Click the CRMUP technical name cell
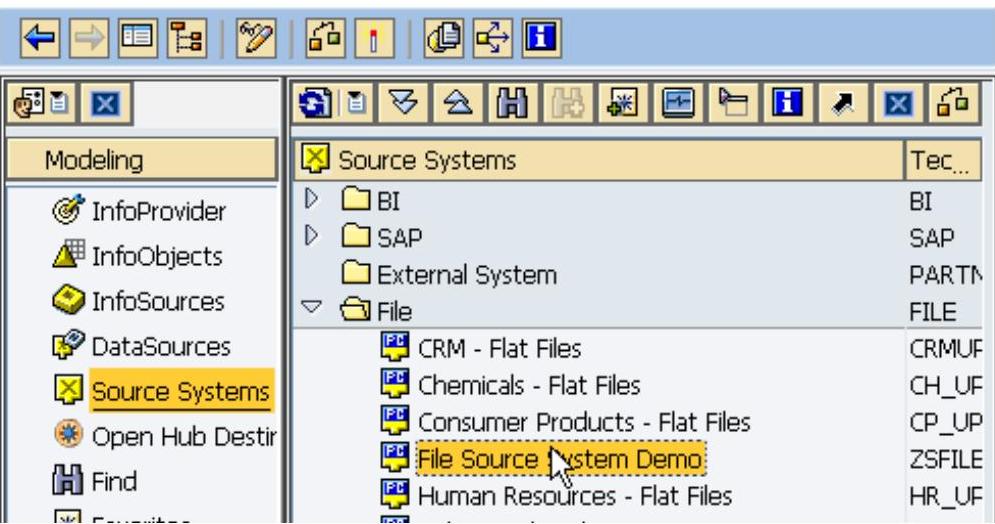 [944, 348]
